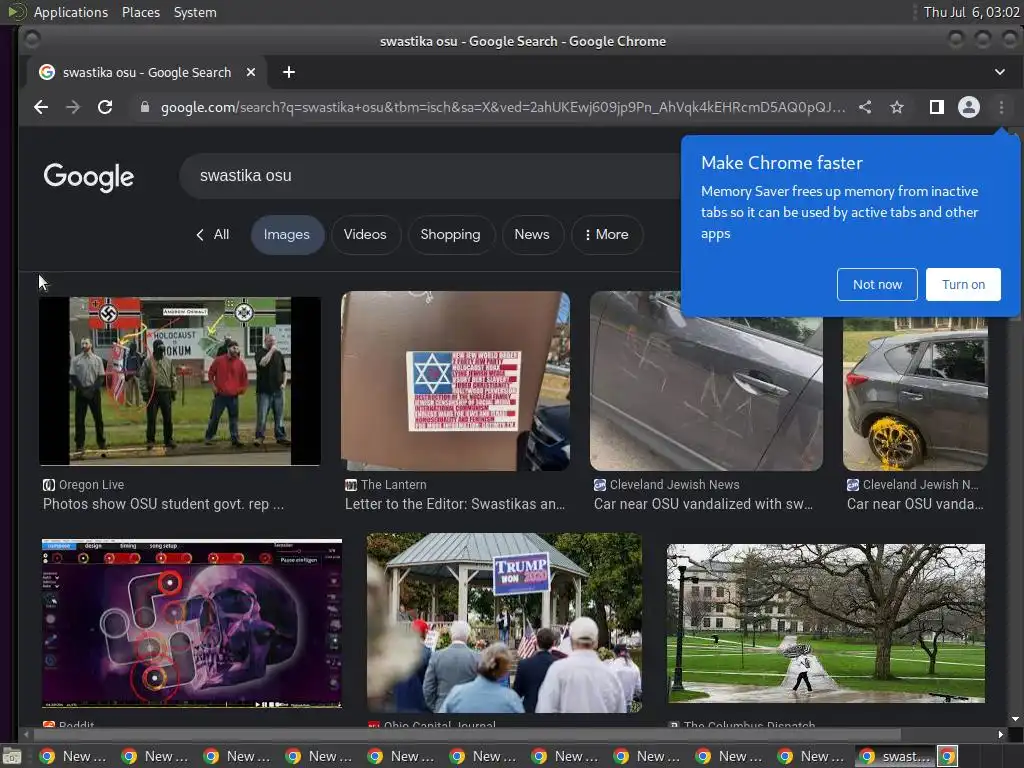Open The Lantern image thumbnail
Screen dimensions: 1024x768
pyautogui.click(x=455, y=381)
